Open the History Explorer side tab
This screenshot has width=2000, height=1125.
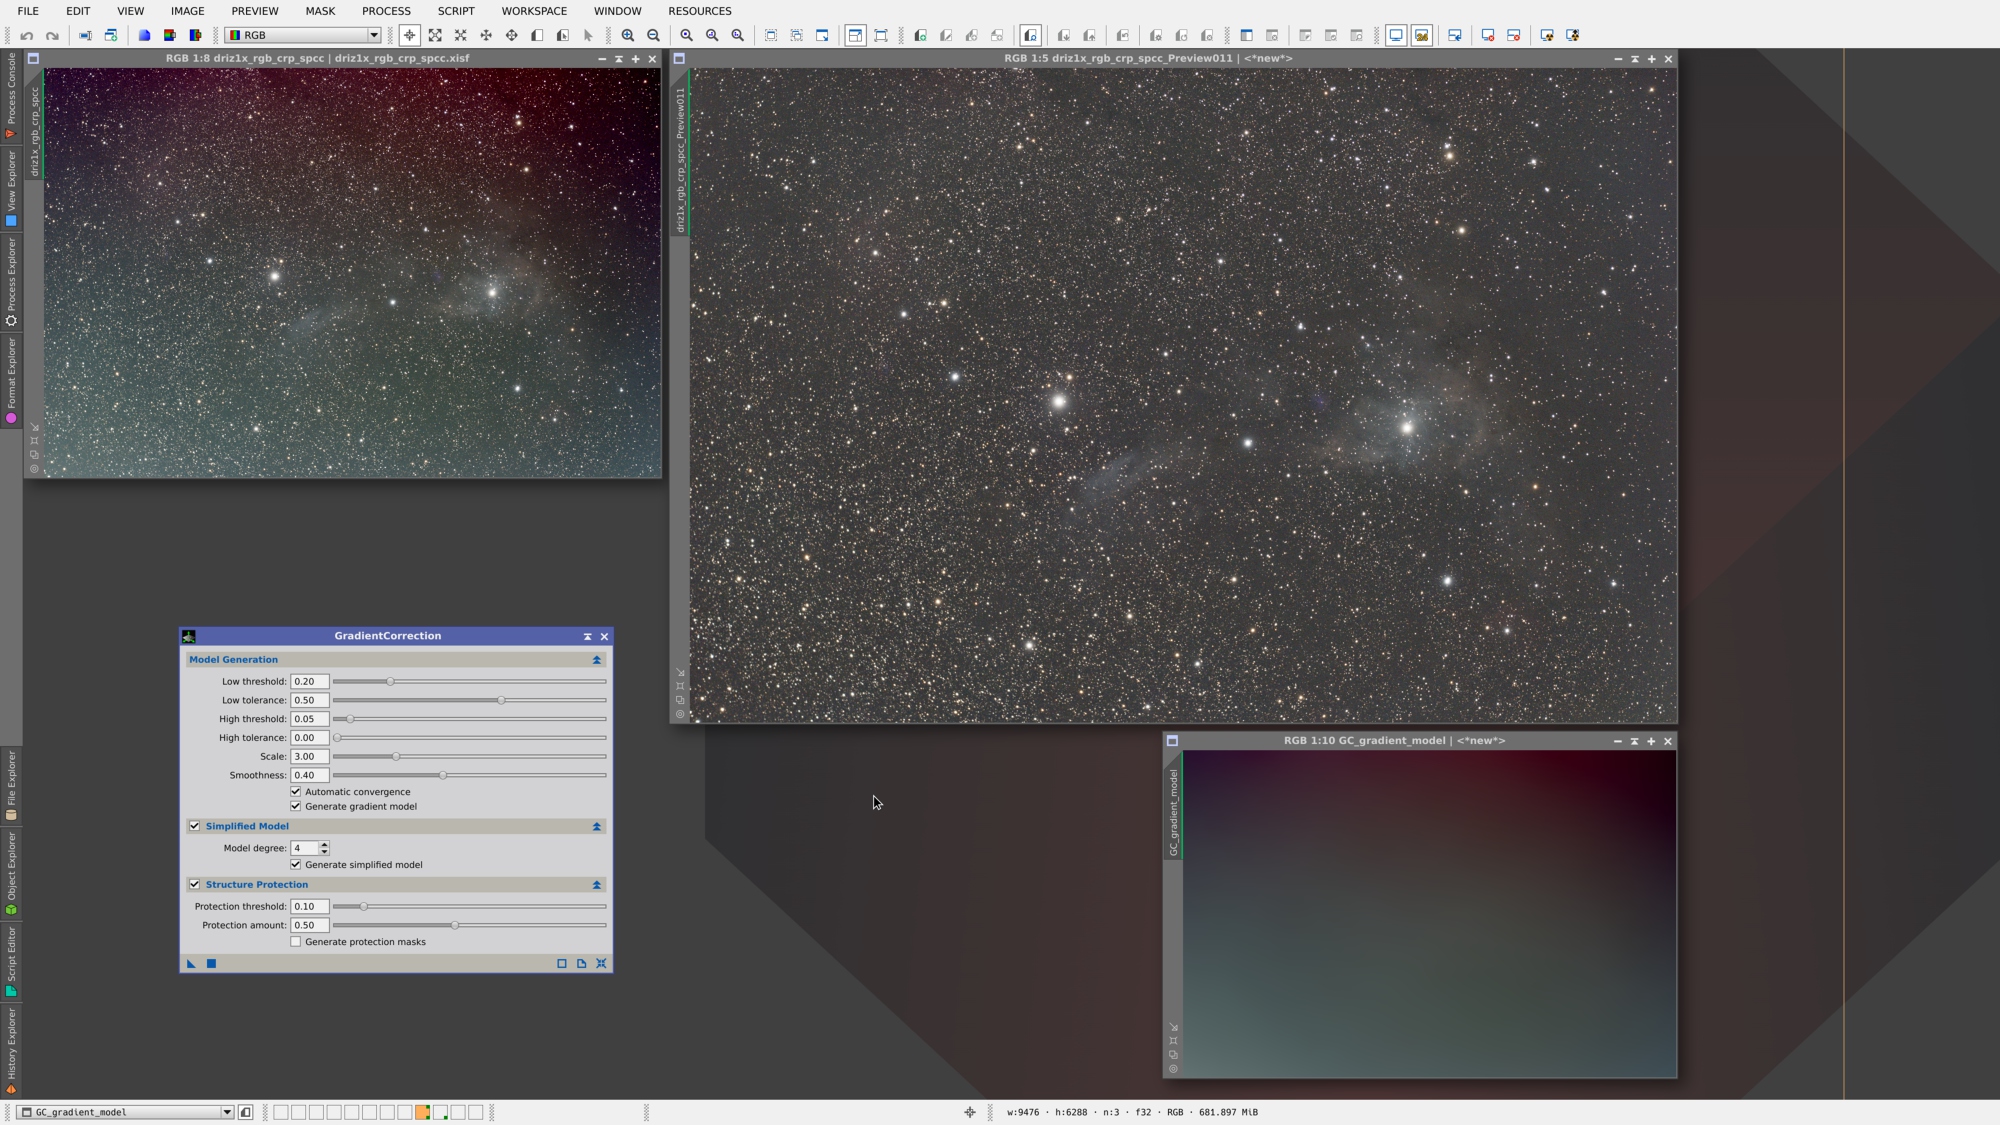11,1050
